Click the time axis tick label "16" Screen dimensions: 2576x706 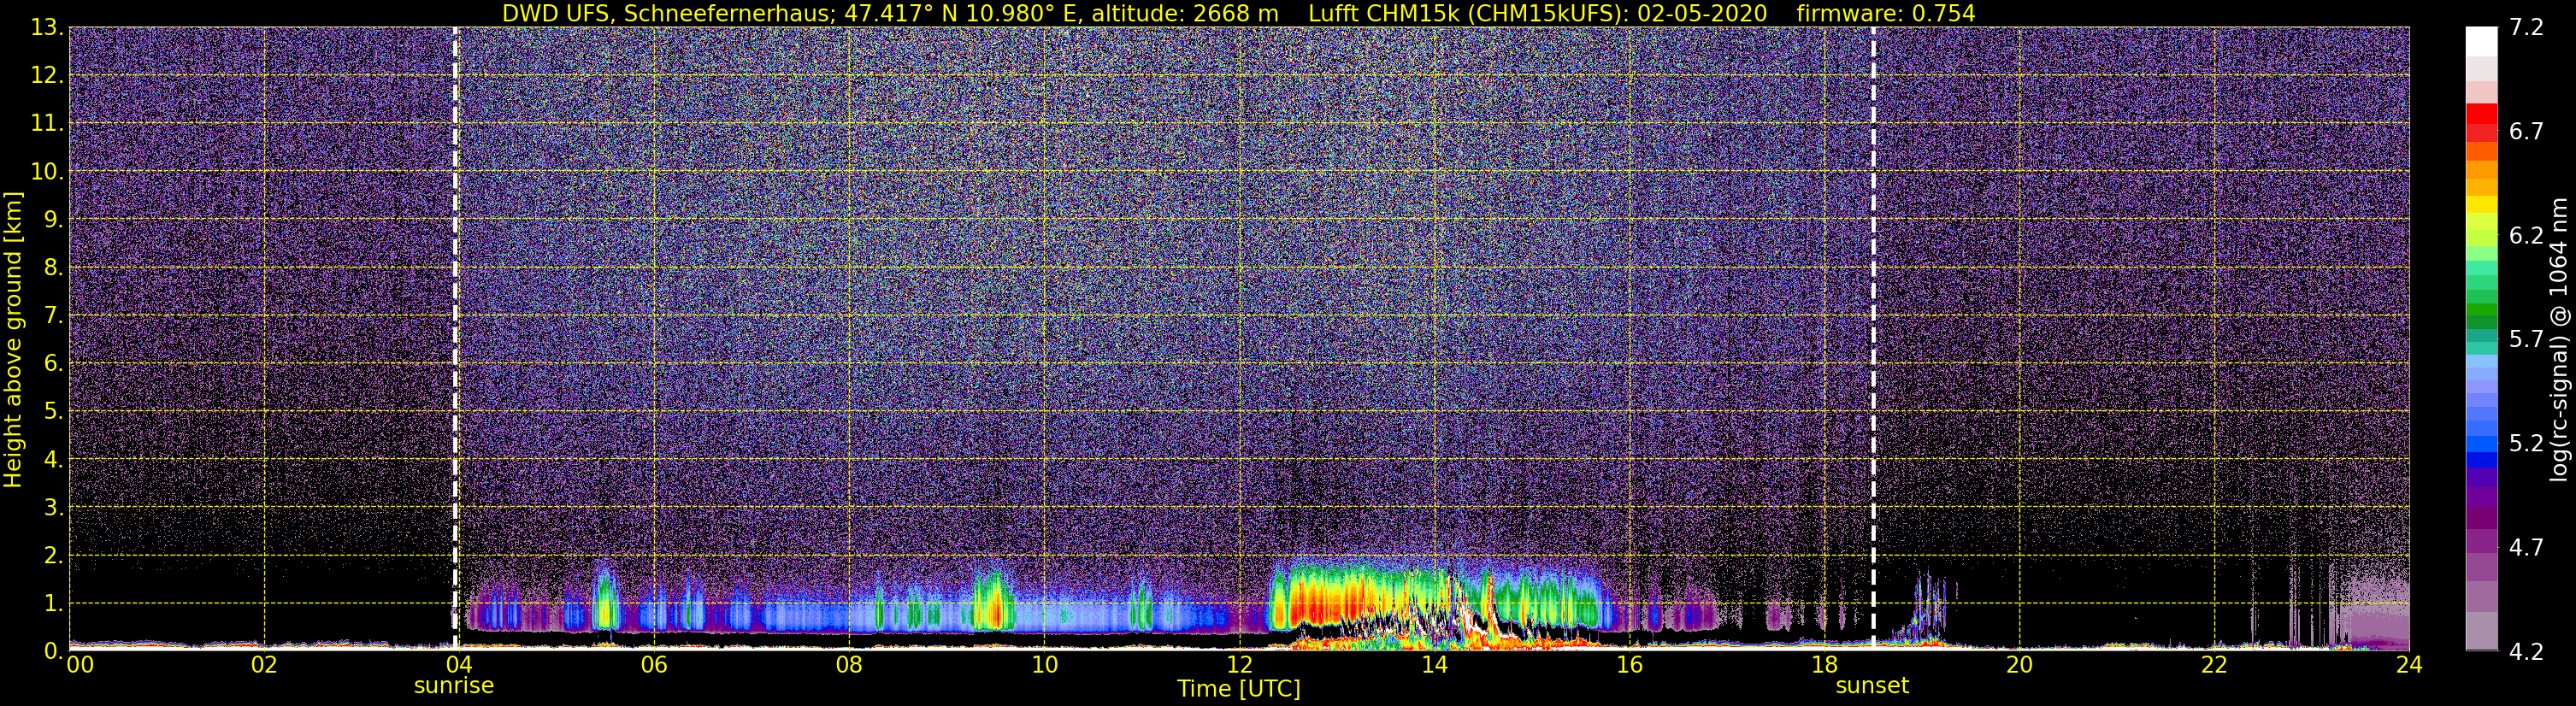(x=1629, y=666)
